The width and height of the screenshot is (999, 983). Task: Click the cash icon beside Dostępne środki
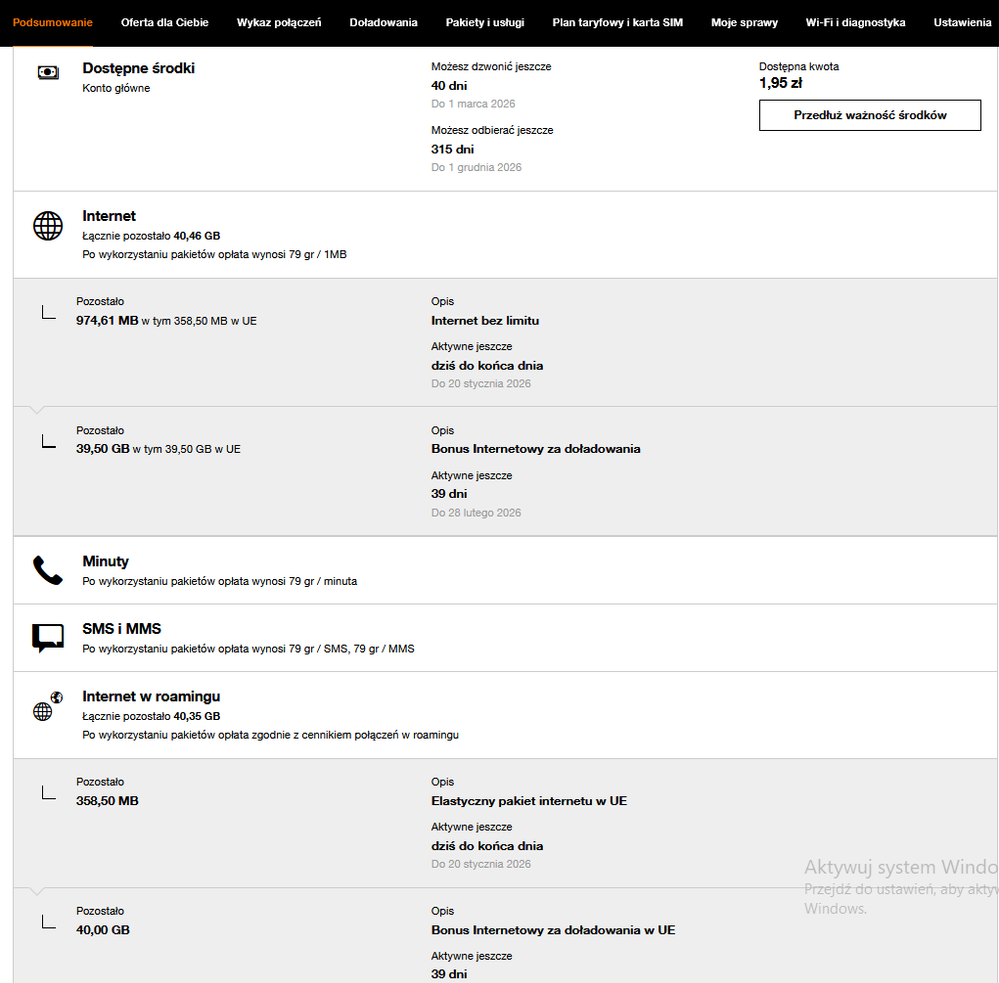(x=48, y=72)
